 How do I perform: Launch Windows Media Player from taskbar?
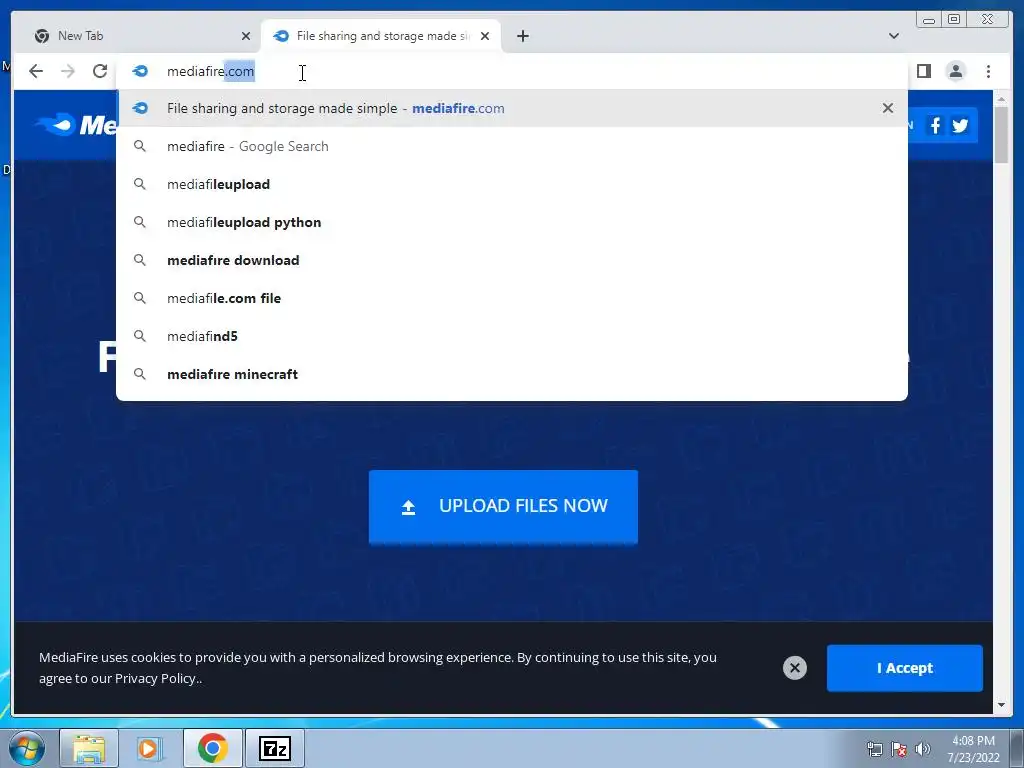pos(150,748)
